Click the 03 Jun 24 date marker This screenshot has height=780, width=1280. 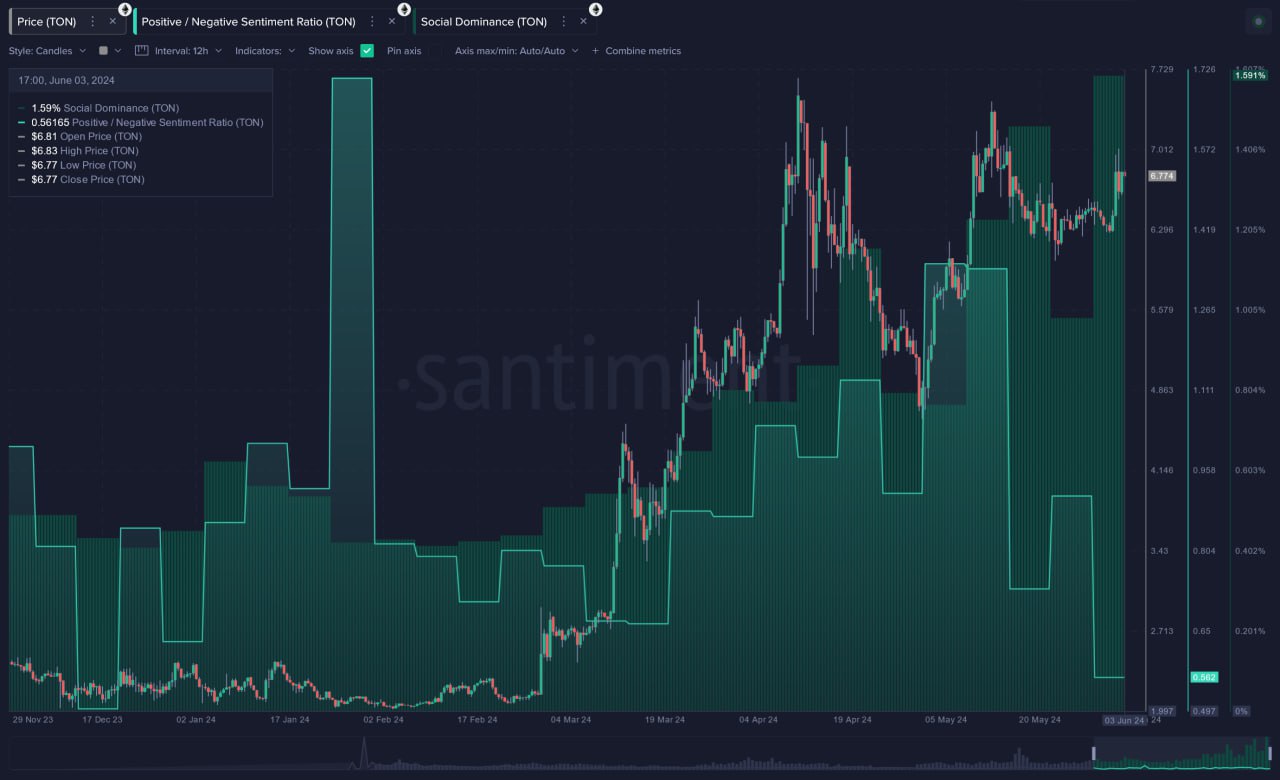tap(1124, 720)
